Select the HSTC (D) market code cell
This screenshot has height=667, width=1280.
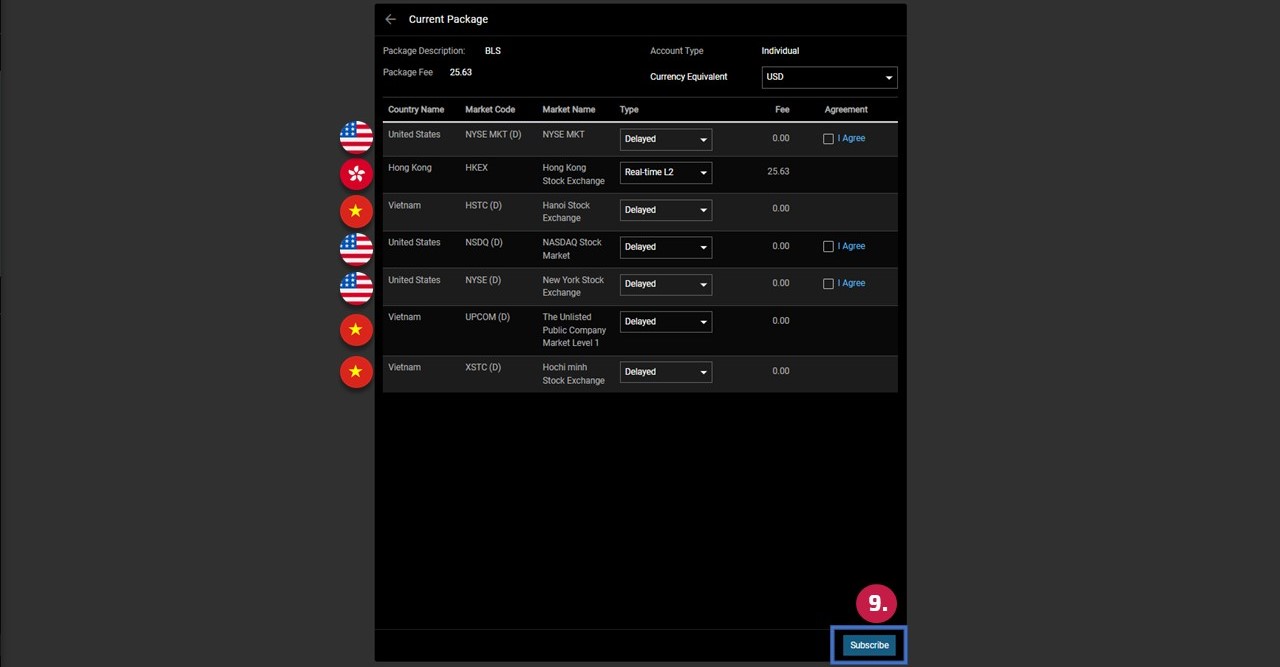(x=483, y=205)
